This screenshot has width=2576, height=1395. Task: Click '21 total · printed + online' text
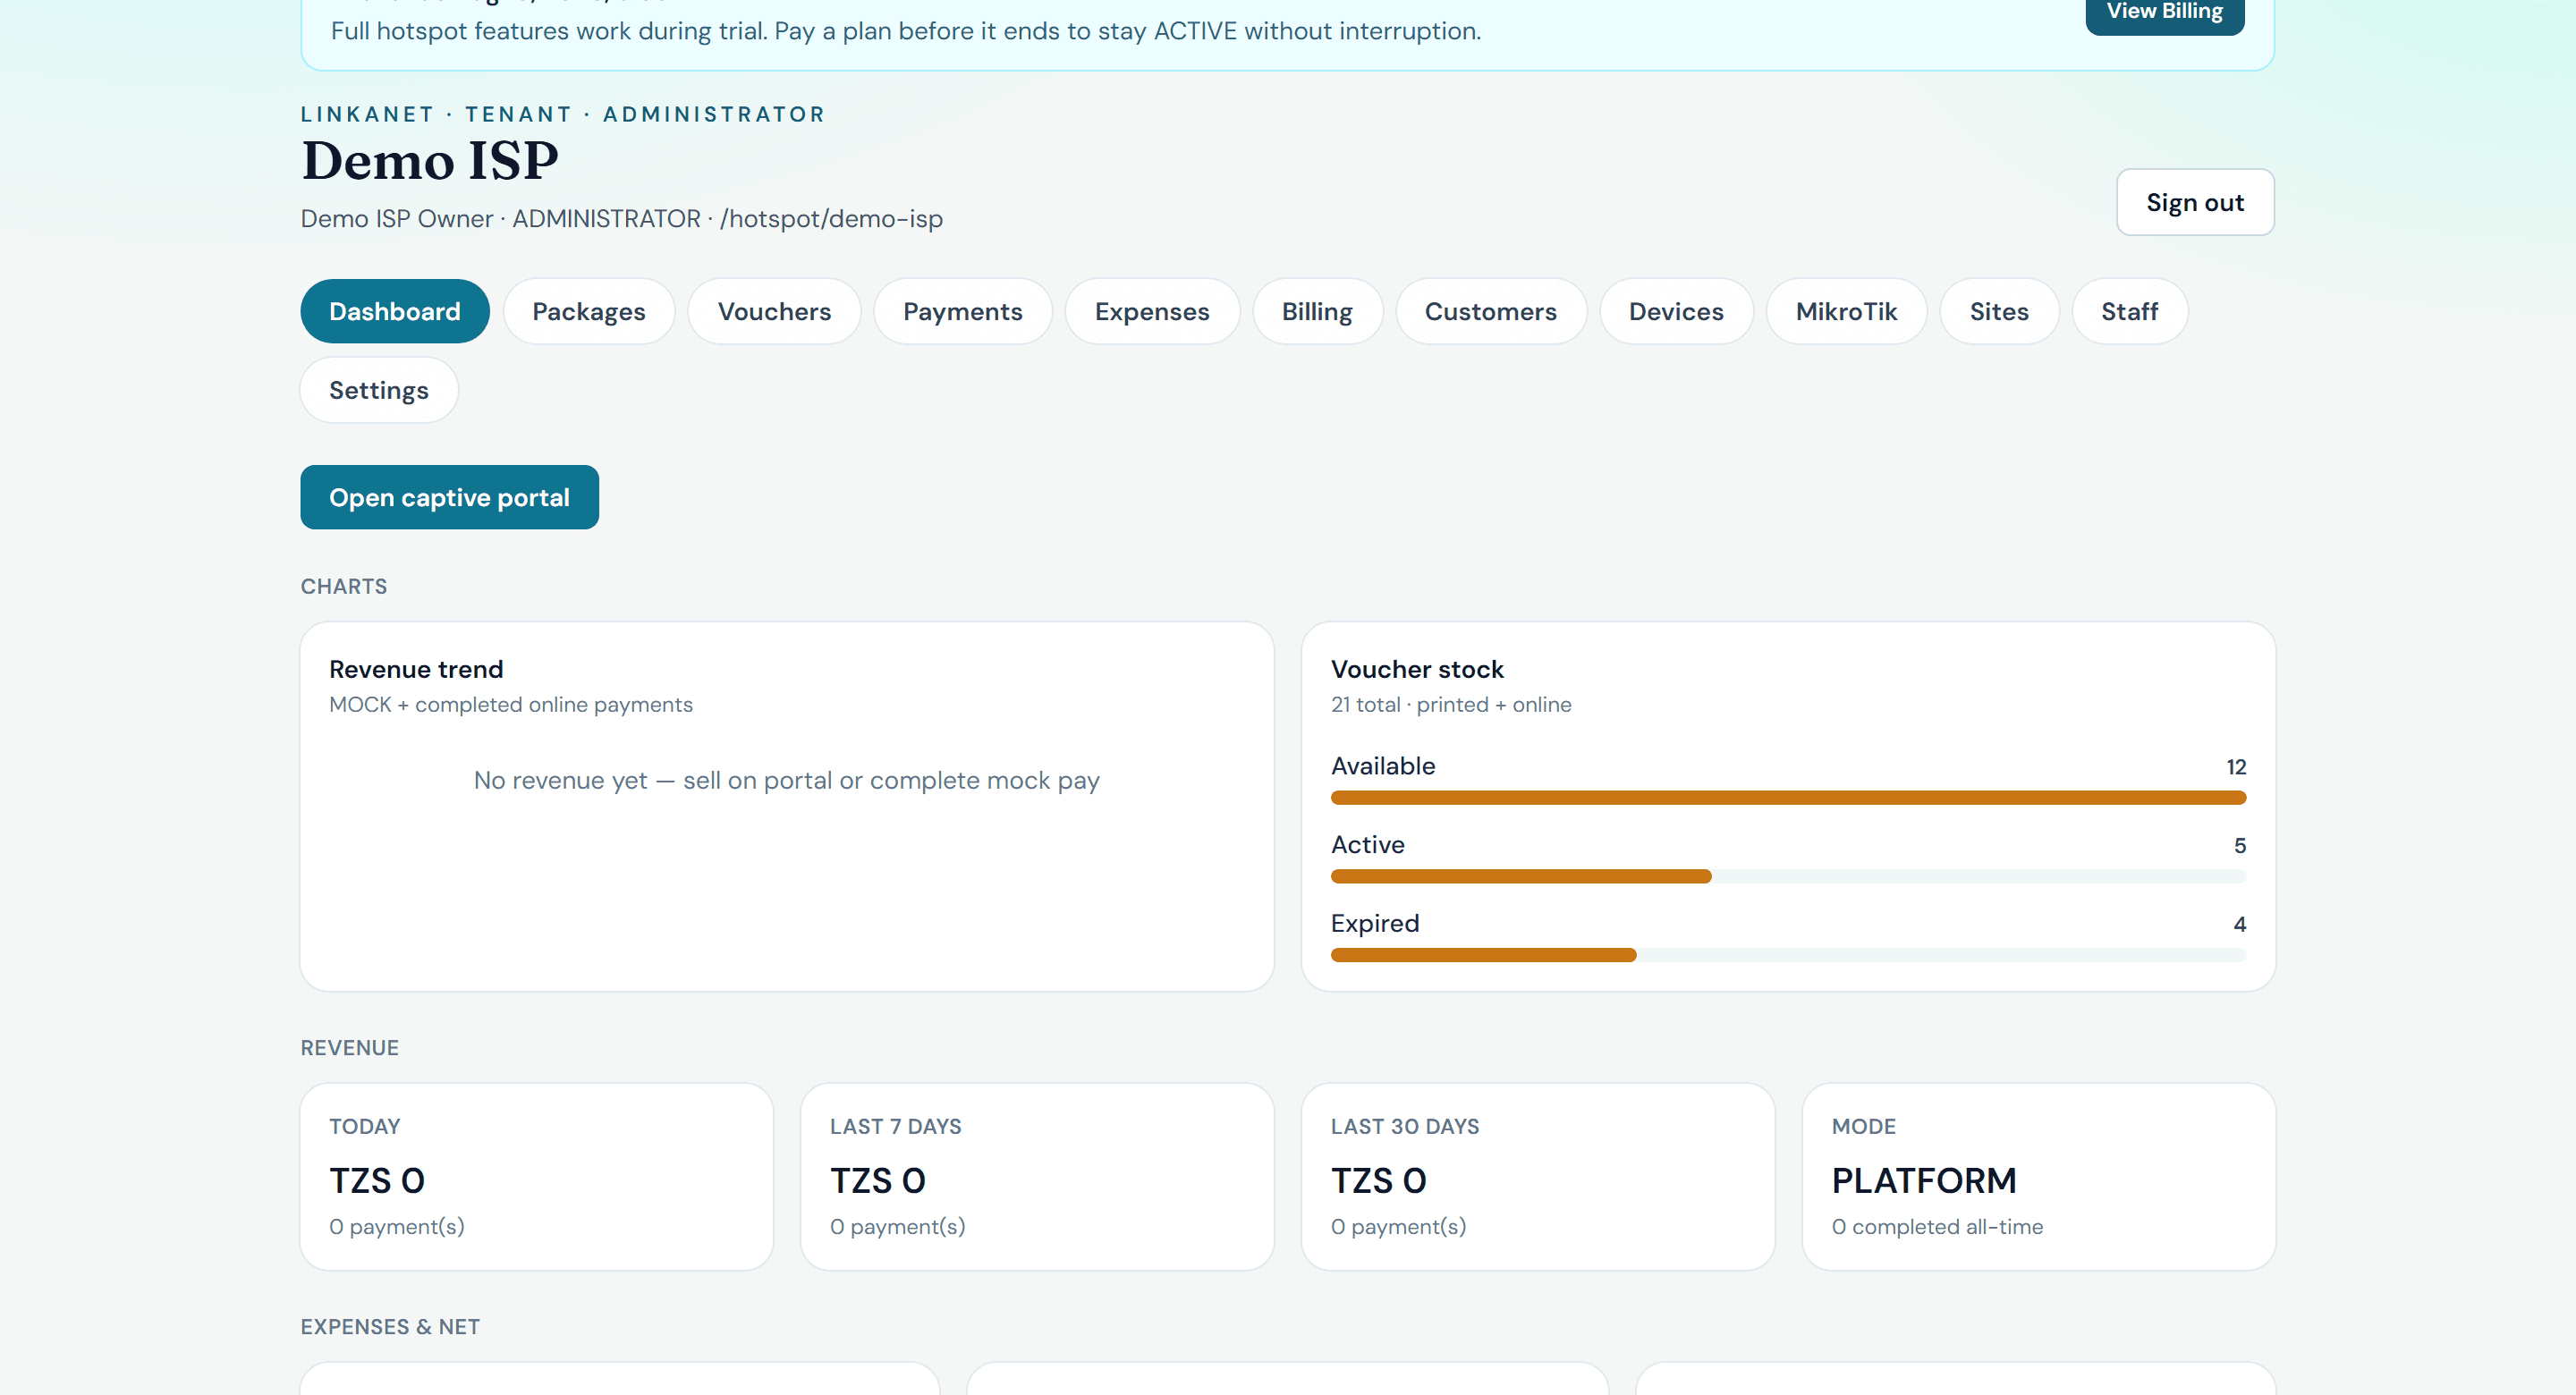tap(1451, 704)
